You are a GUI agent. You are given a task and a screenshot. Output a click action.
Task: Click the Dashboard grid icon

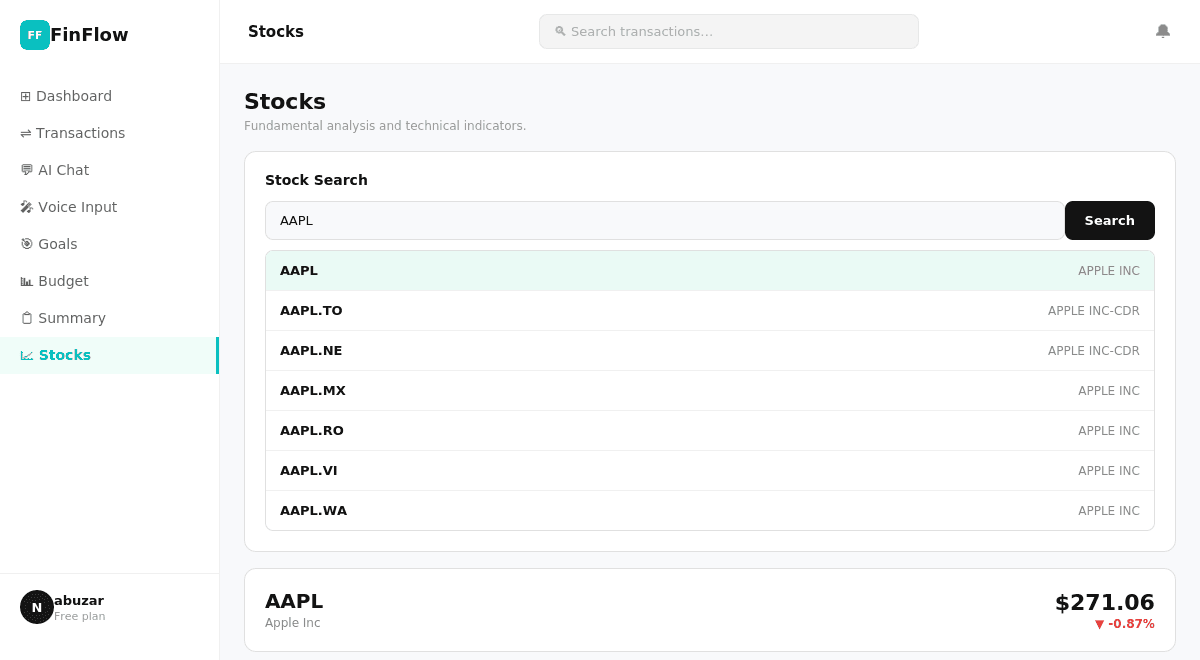pos(26,96)
